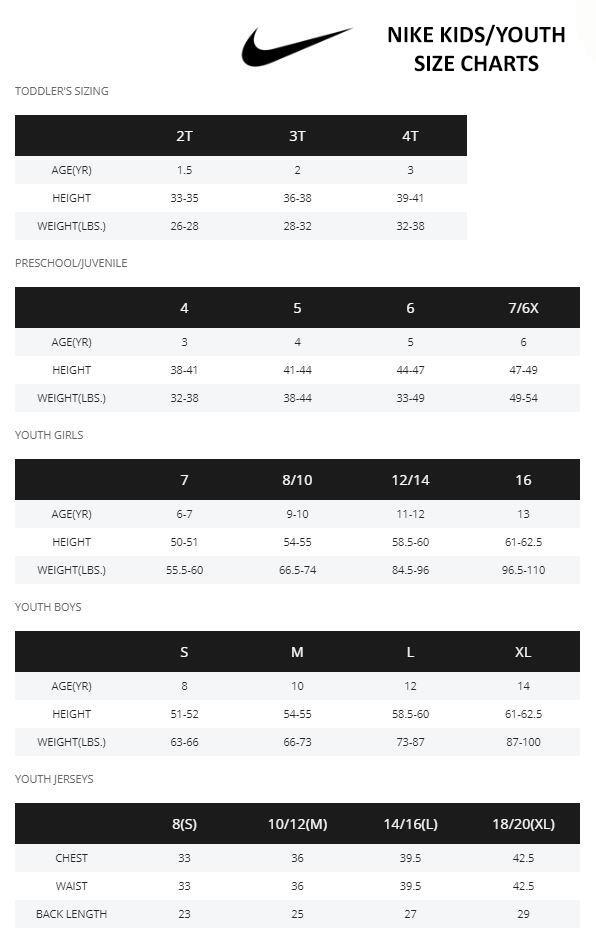Click the Youth Boys section heading
The width and height of the screenshot is (596, 943).
click(x=48, y=607)
